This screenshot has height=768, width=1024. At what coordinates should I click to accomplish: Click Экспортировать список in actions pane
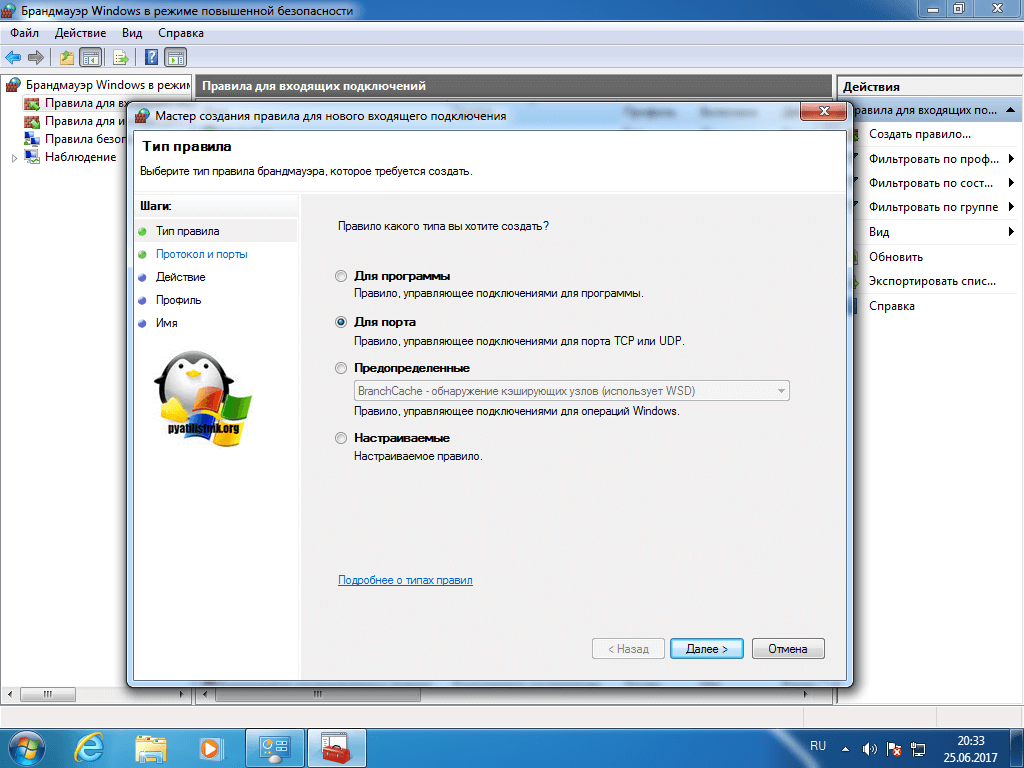pos(932,281)
